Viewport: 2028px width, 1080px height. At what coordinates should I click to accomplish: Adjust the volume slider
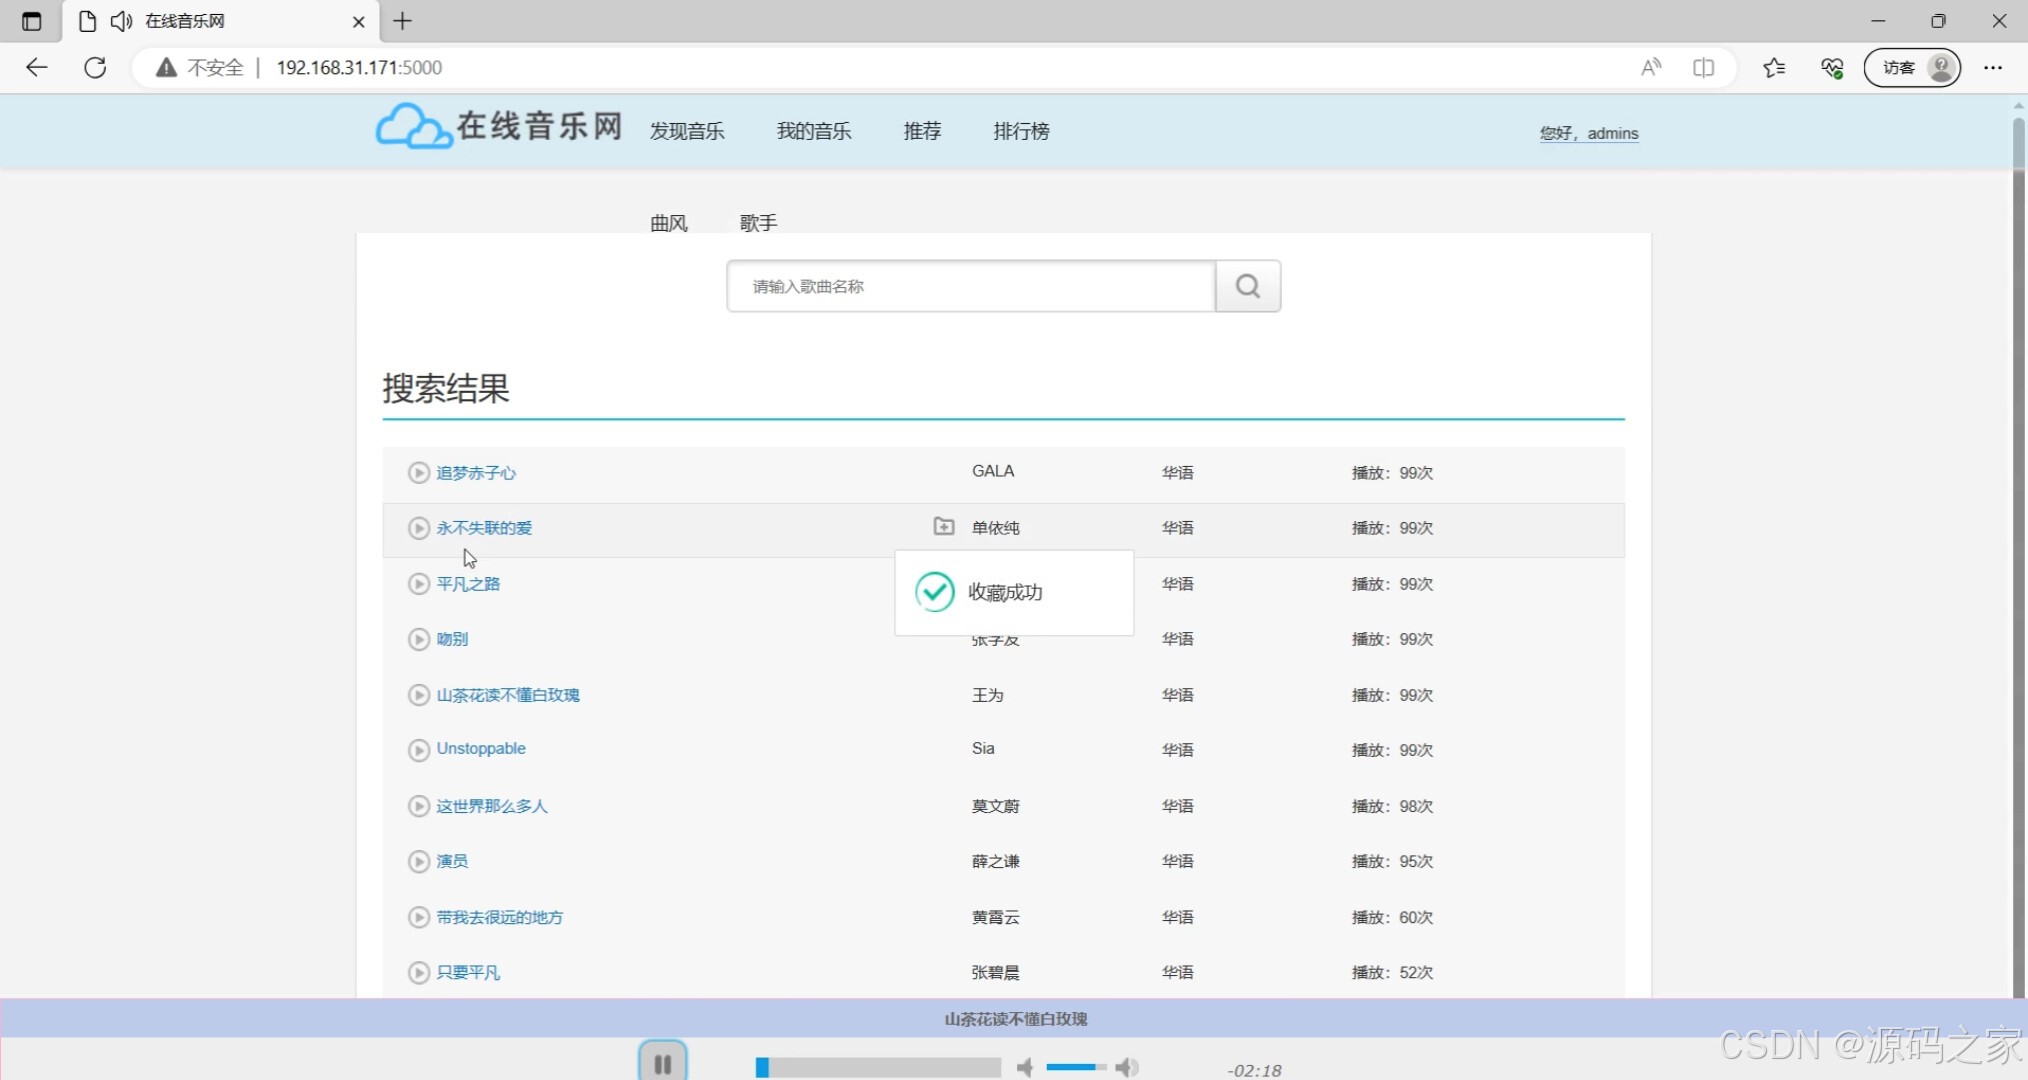pos(1075,1068)
